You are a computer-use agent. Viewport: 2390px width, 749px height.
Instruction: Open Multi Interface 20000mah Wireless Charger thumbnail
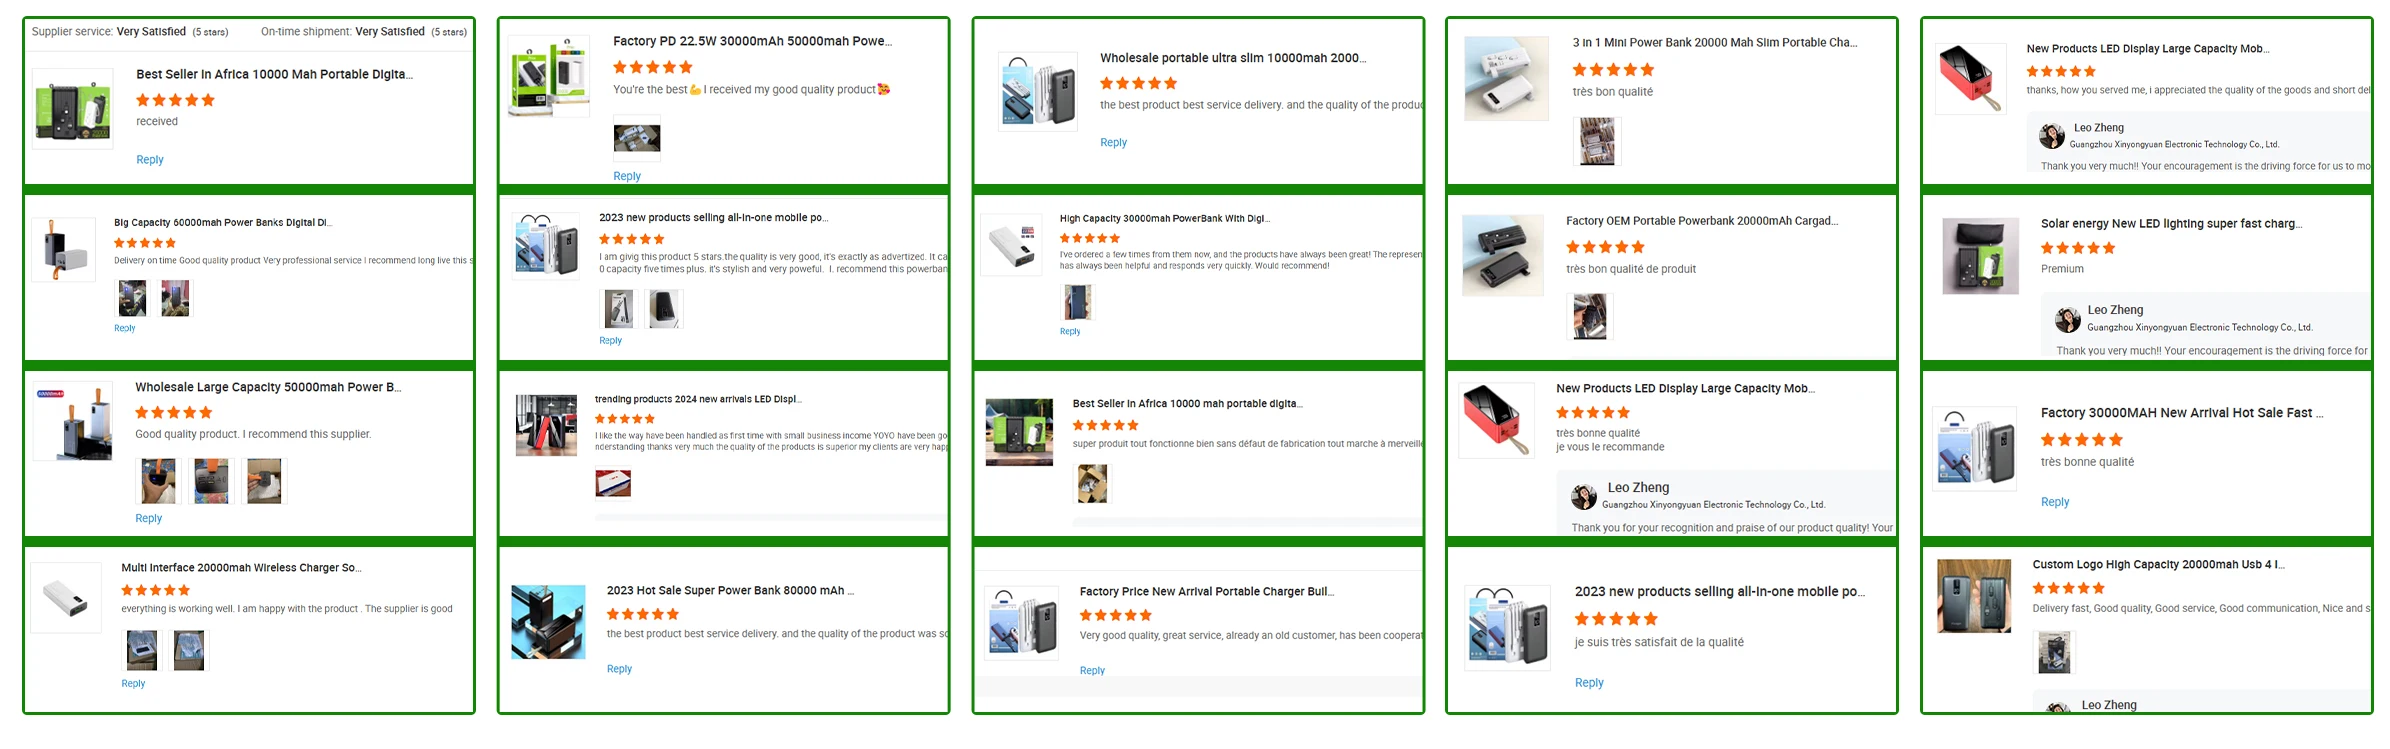(x=66, y=598)
